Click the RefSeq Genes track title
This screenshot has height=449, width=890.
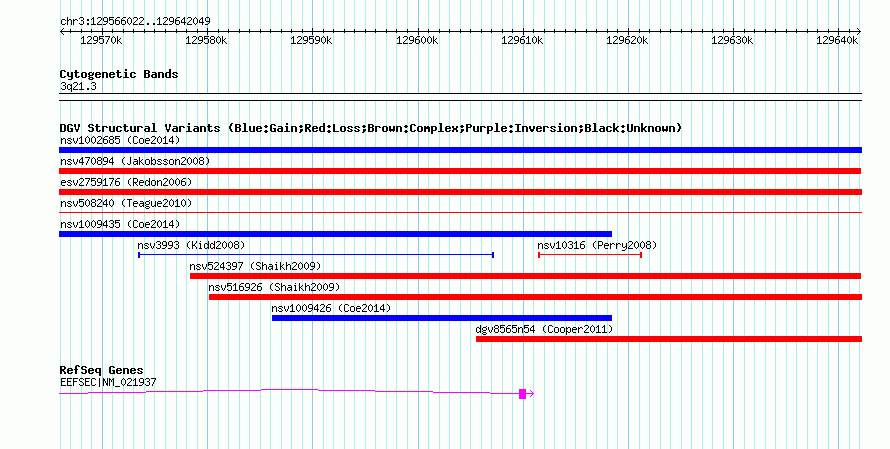point(101,370)
